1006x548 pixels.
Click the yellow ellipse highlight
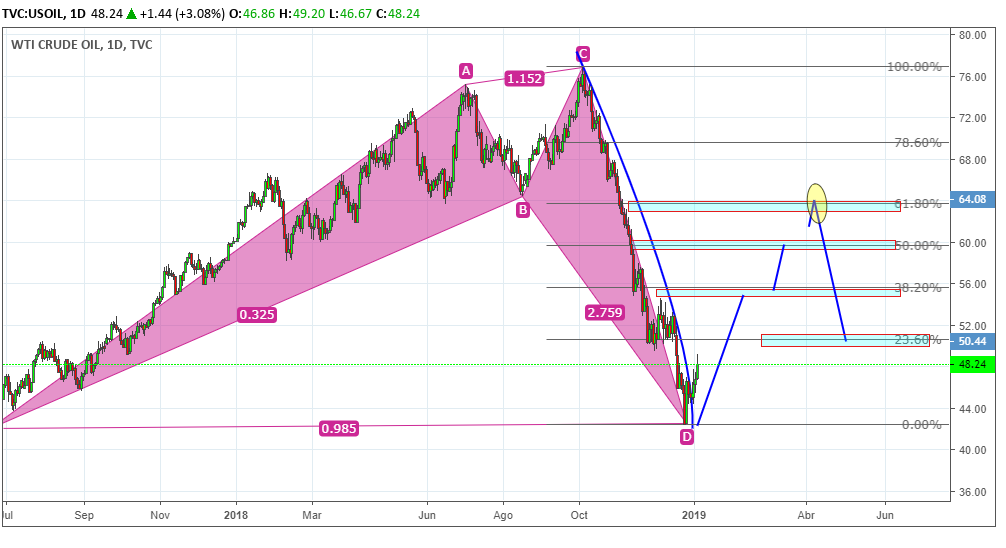[x=816, y=203]
